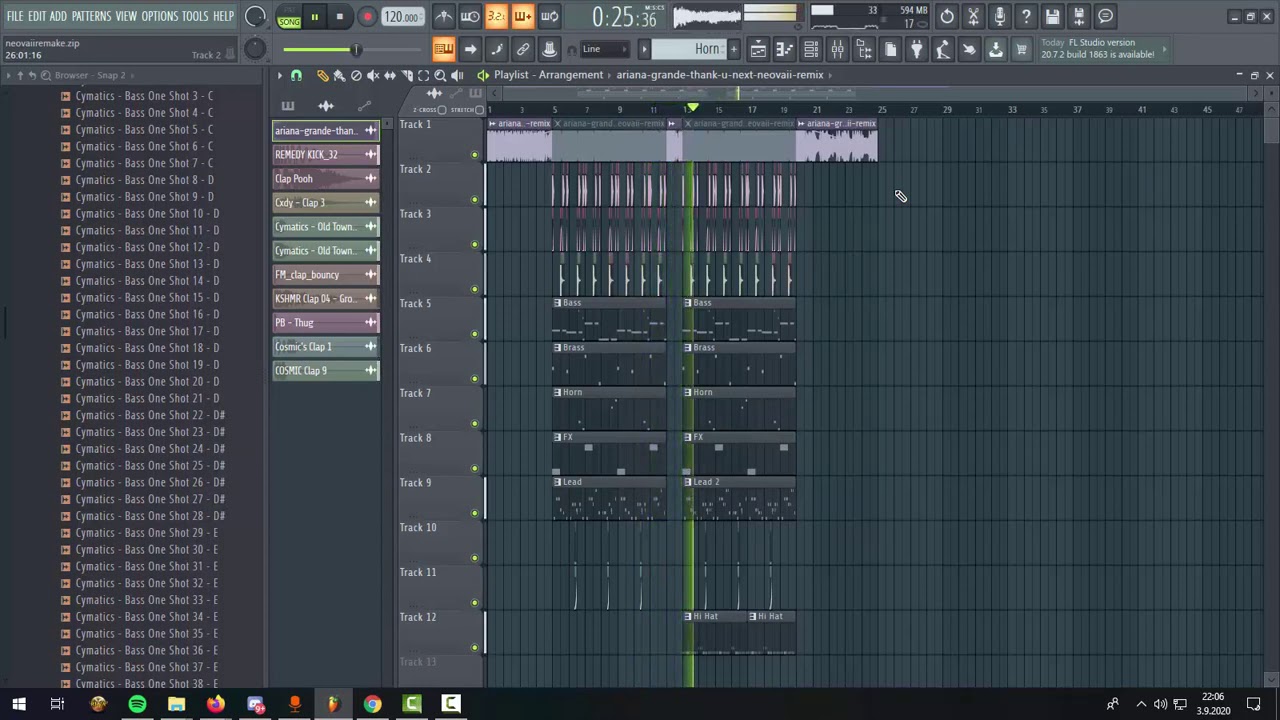Click the browser search magnifier icon
Screen dimensions: 1280x720
[45, 75]
